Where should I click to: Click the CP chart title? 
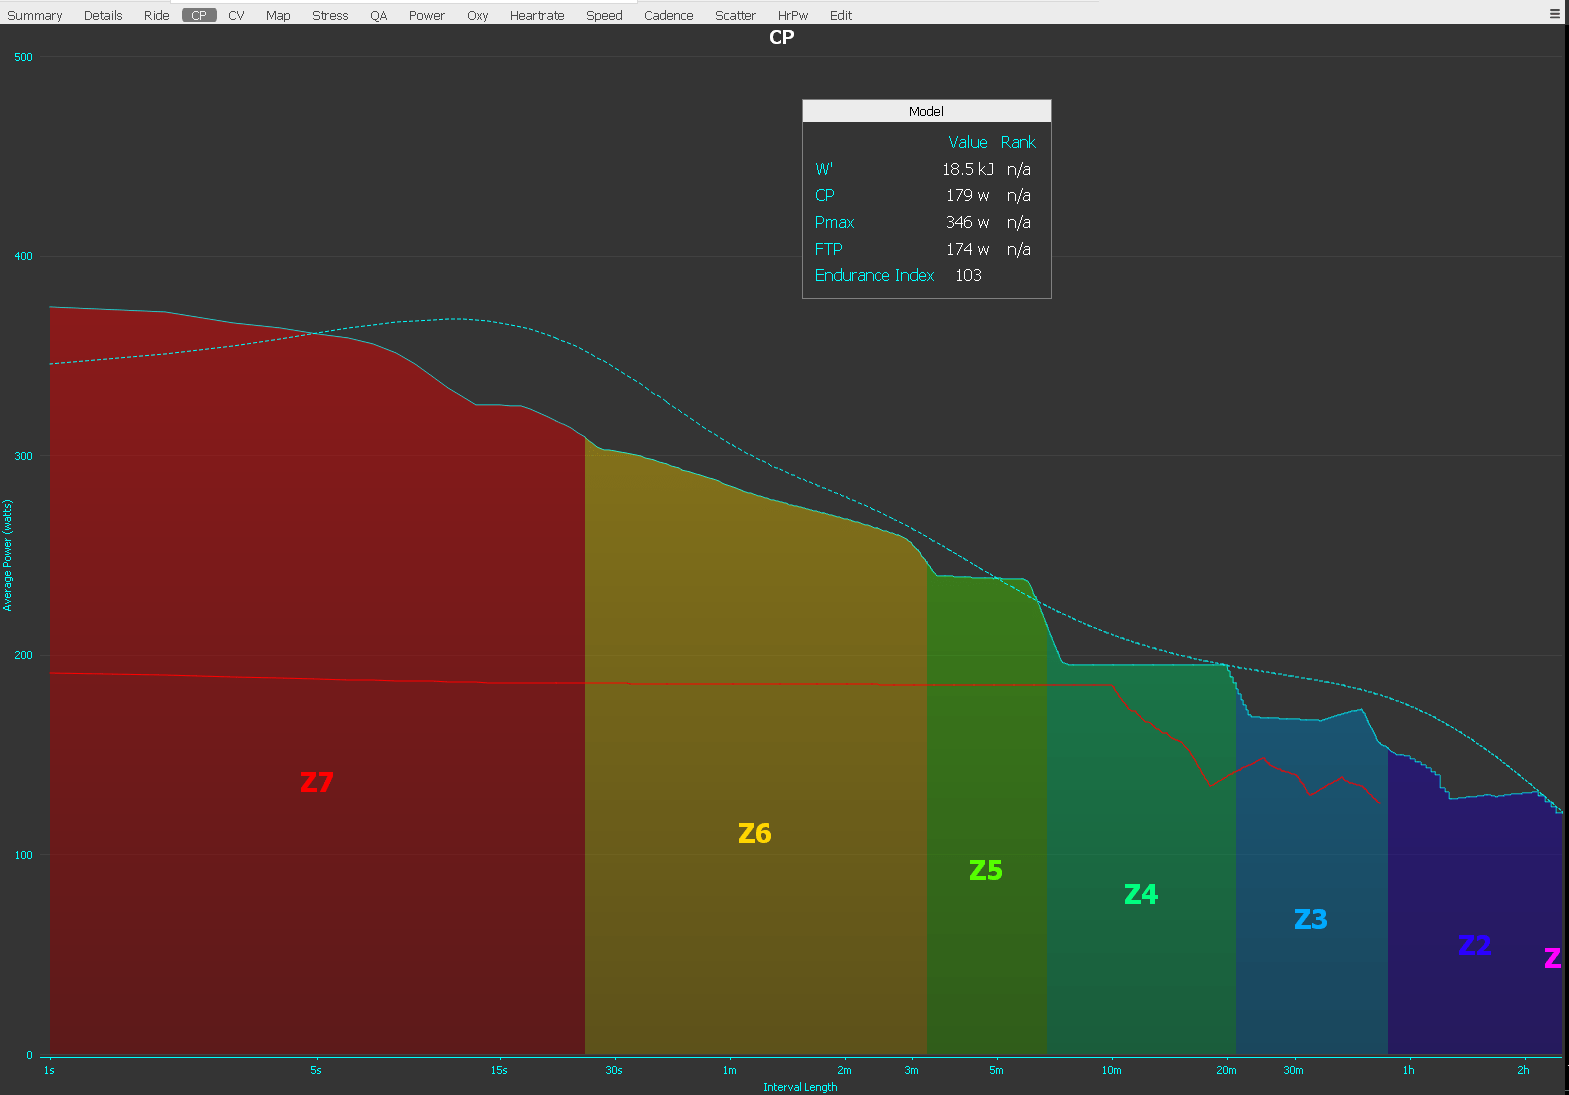(782, 37)
